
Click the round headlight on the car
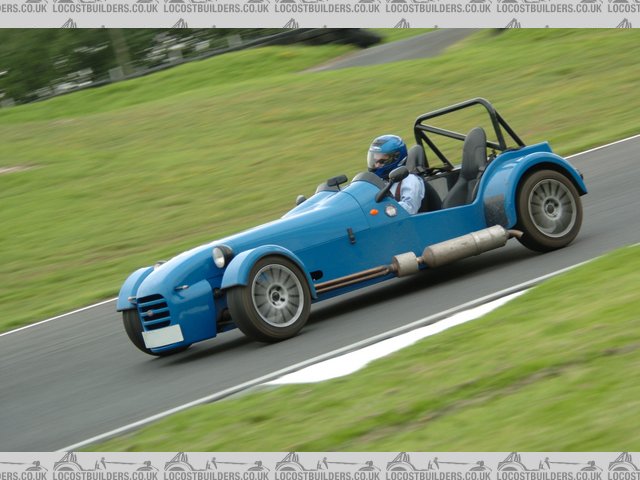tap(221, 257)
